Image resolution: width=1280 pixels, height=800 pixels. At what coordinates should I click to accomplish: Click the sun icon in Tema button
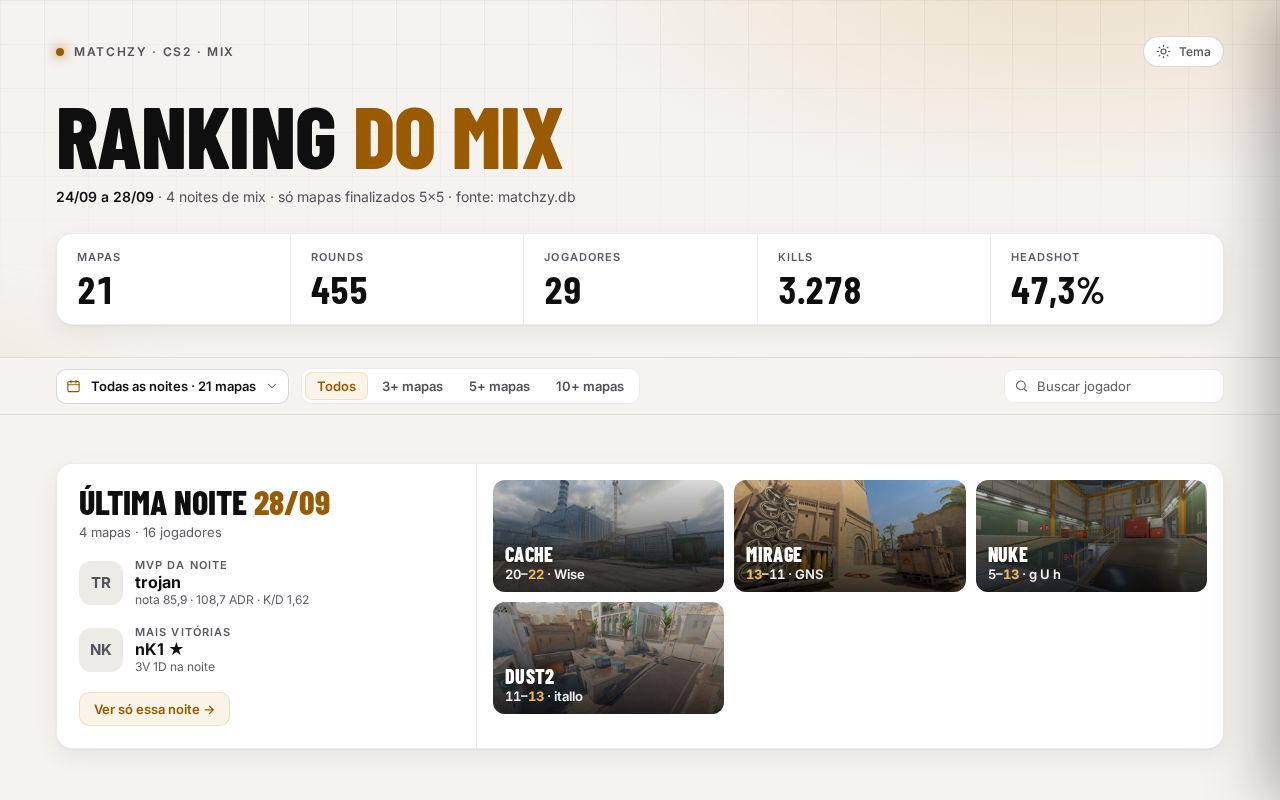point(1163,52)
